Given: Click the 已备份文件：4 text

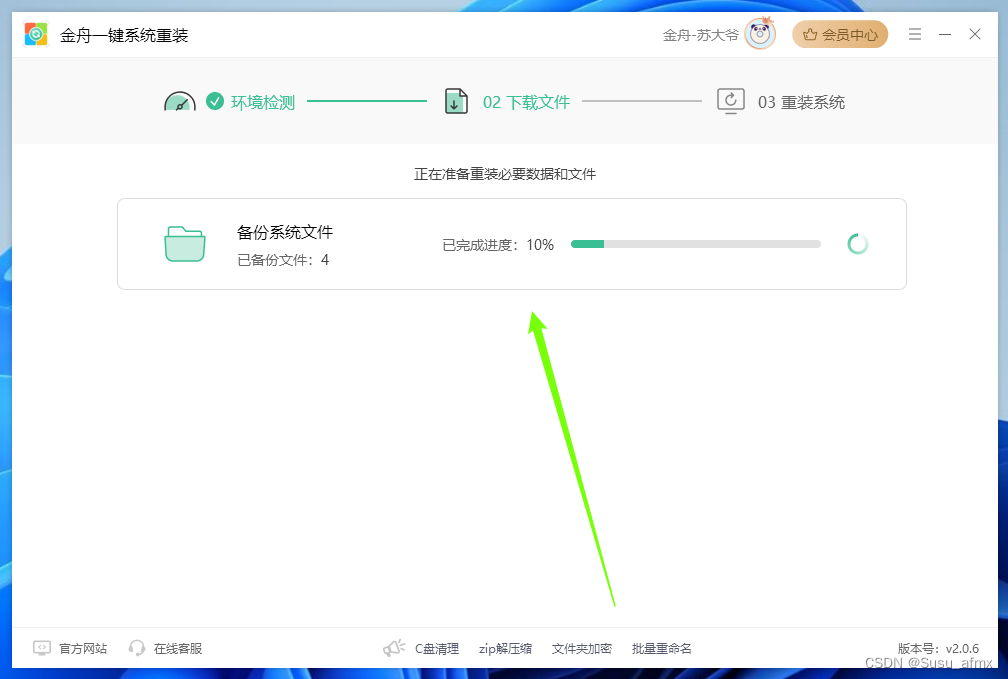Looking at the screenshot, I should coord(283,260).
